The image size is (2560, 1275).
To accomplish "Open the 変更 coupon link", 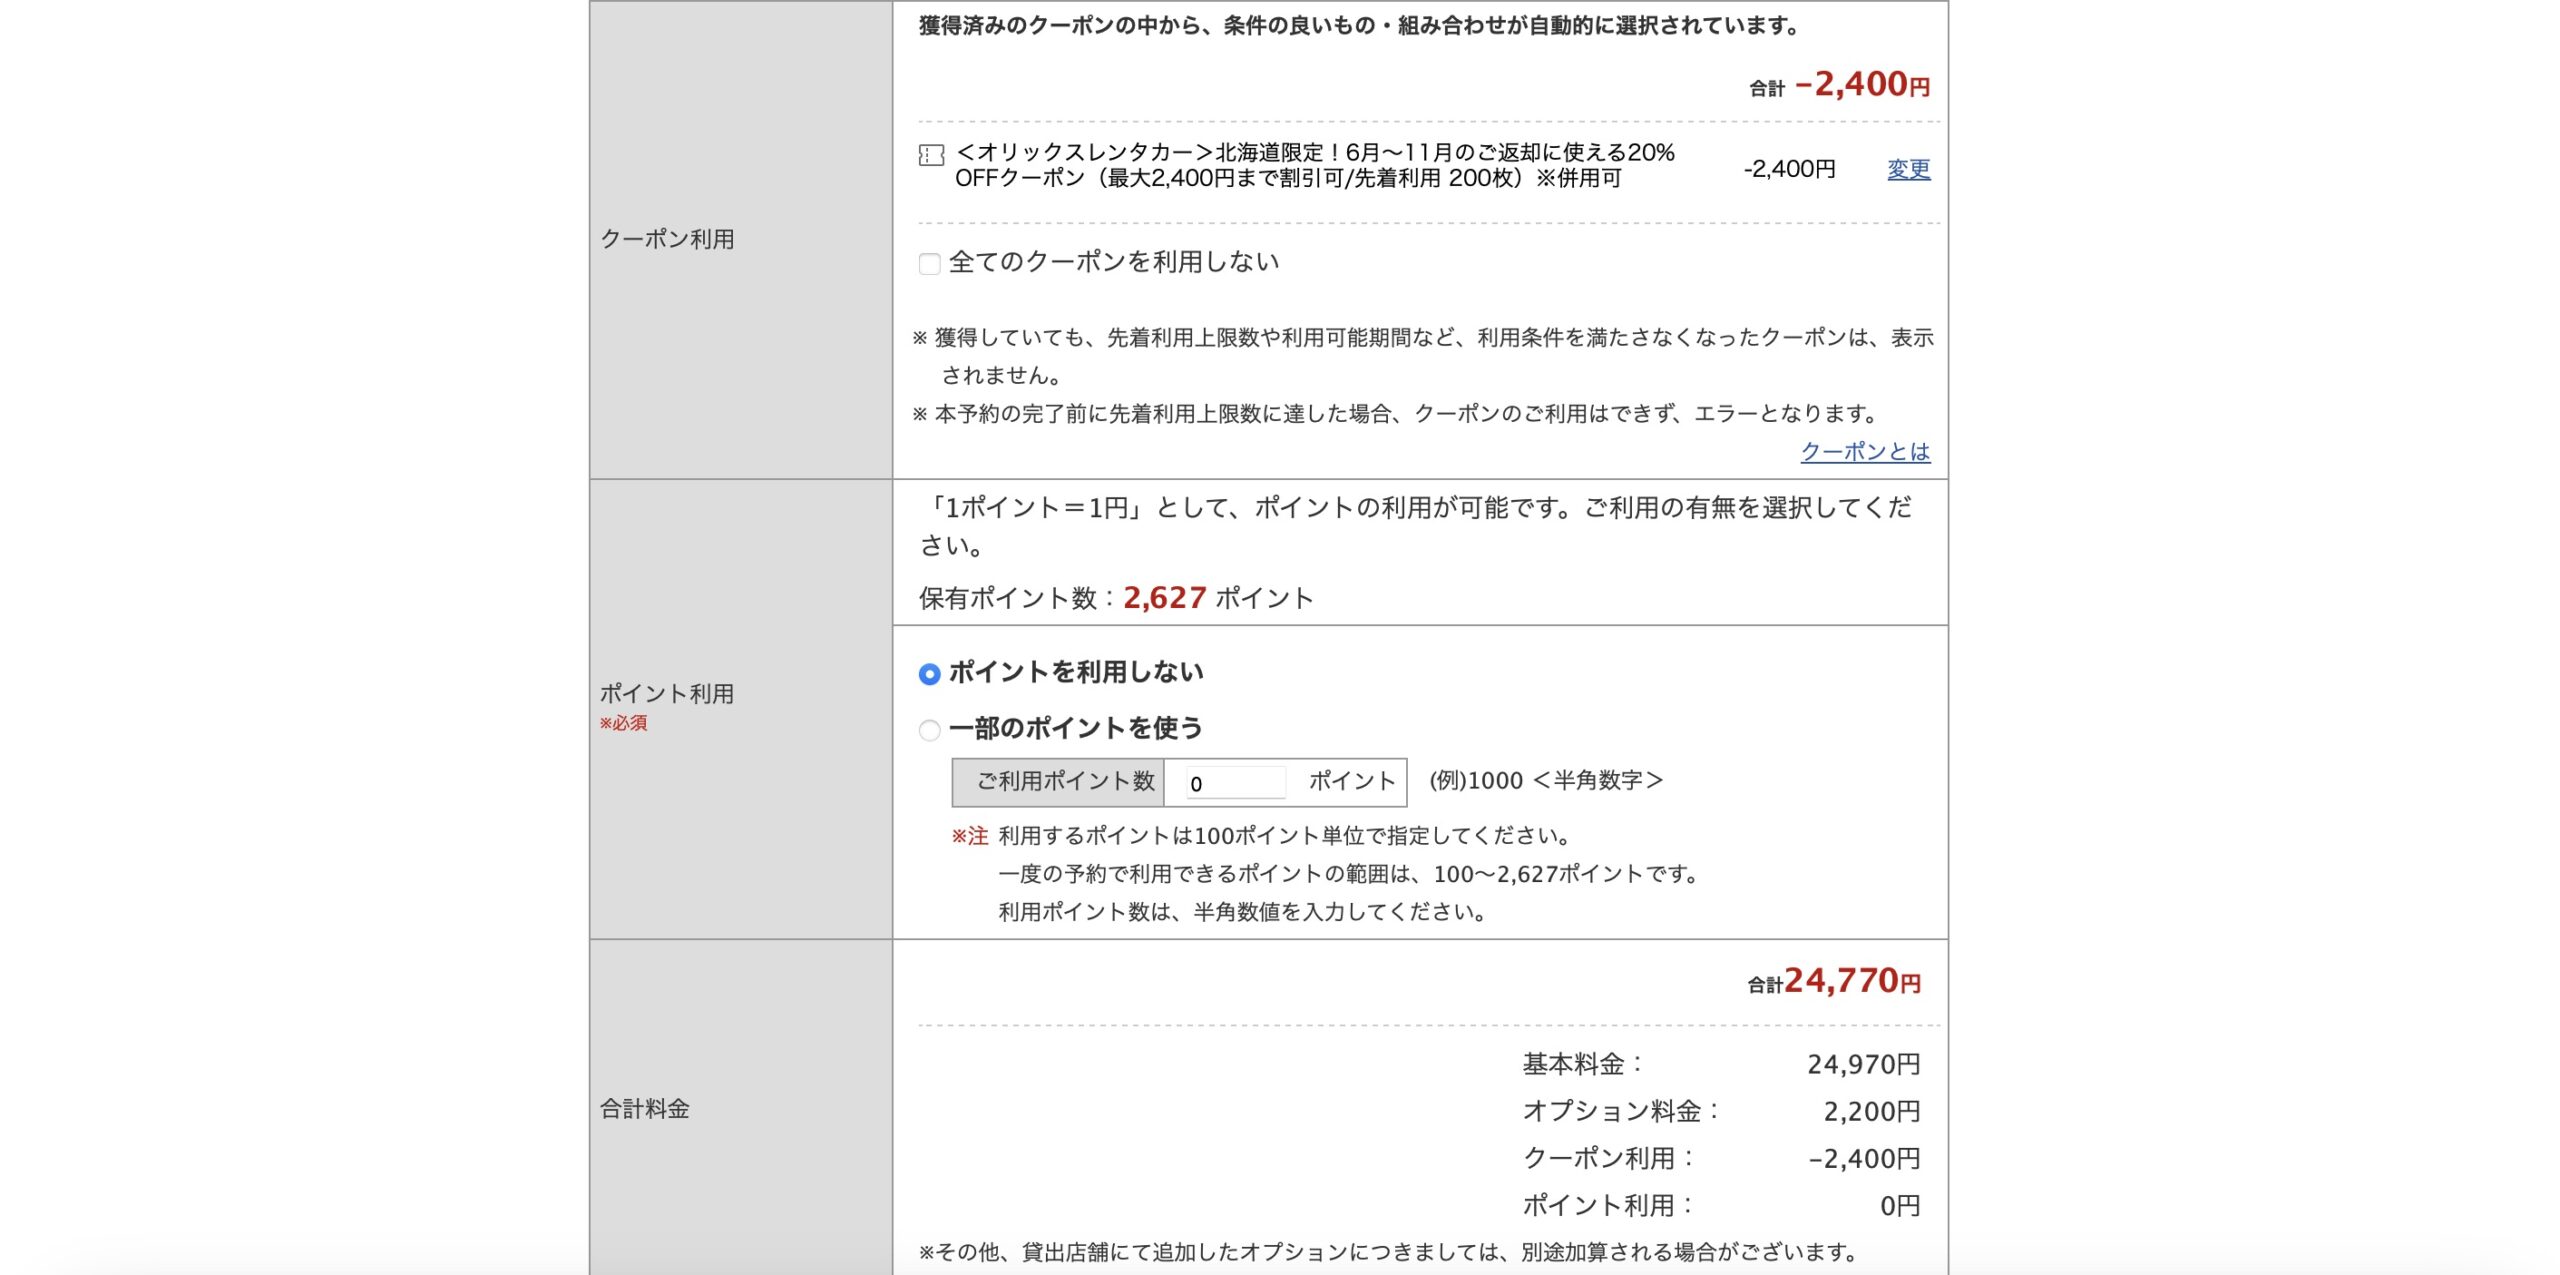I will [1908, 169].
